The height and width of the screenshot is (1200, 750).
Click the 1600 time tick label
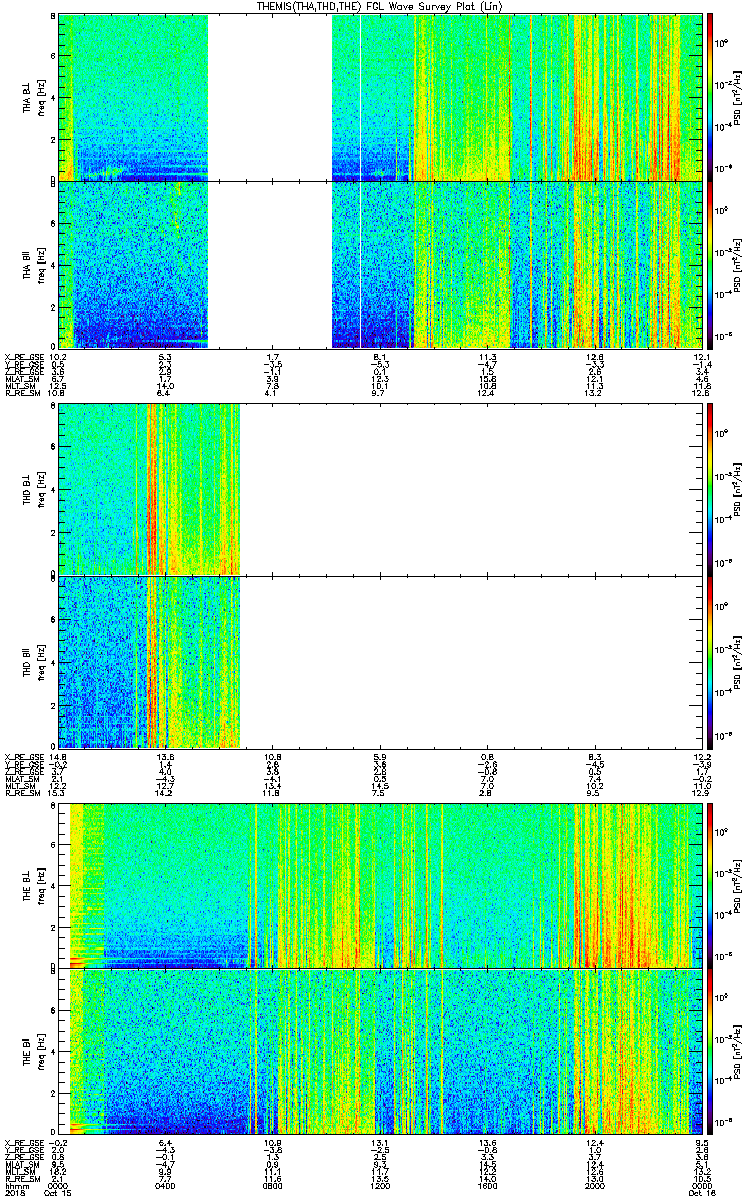click(488, 1186)
